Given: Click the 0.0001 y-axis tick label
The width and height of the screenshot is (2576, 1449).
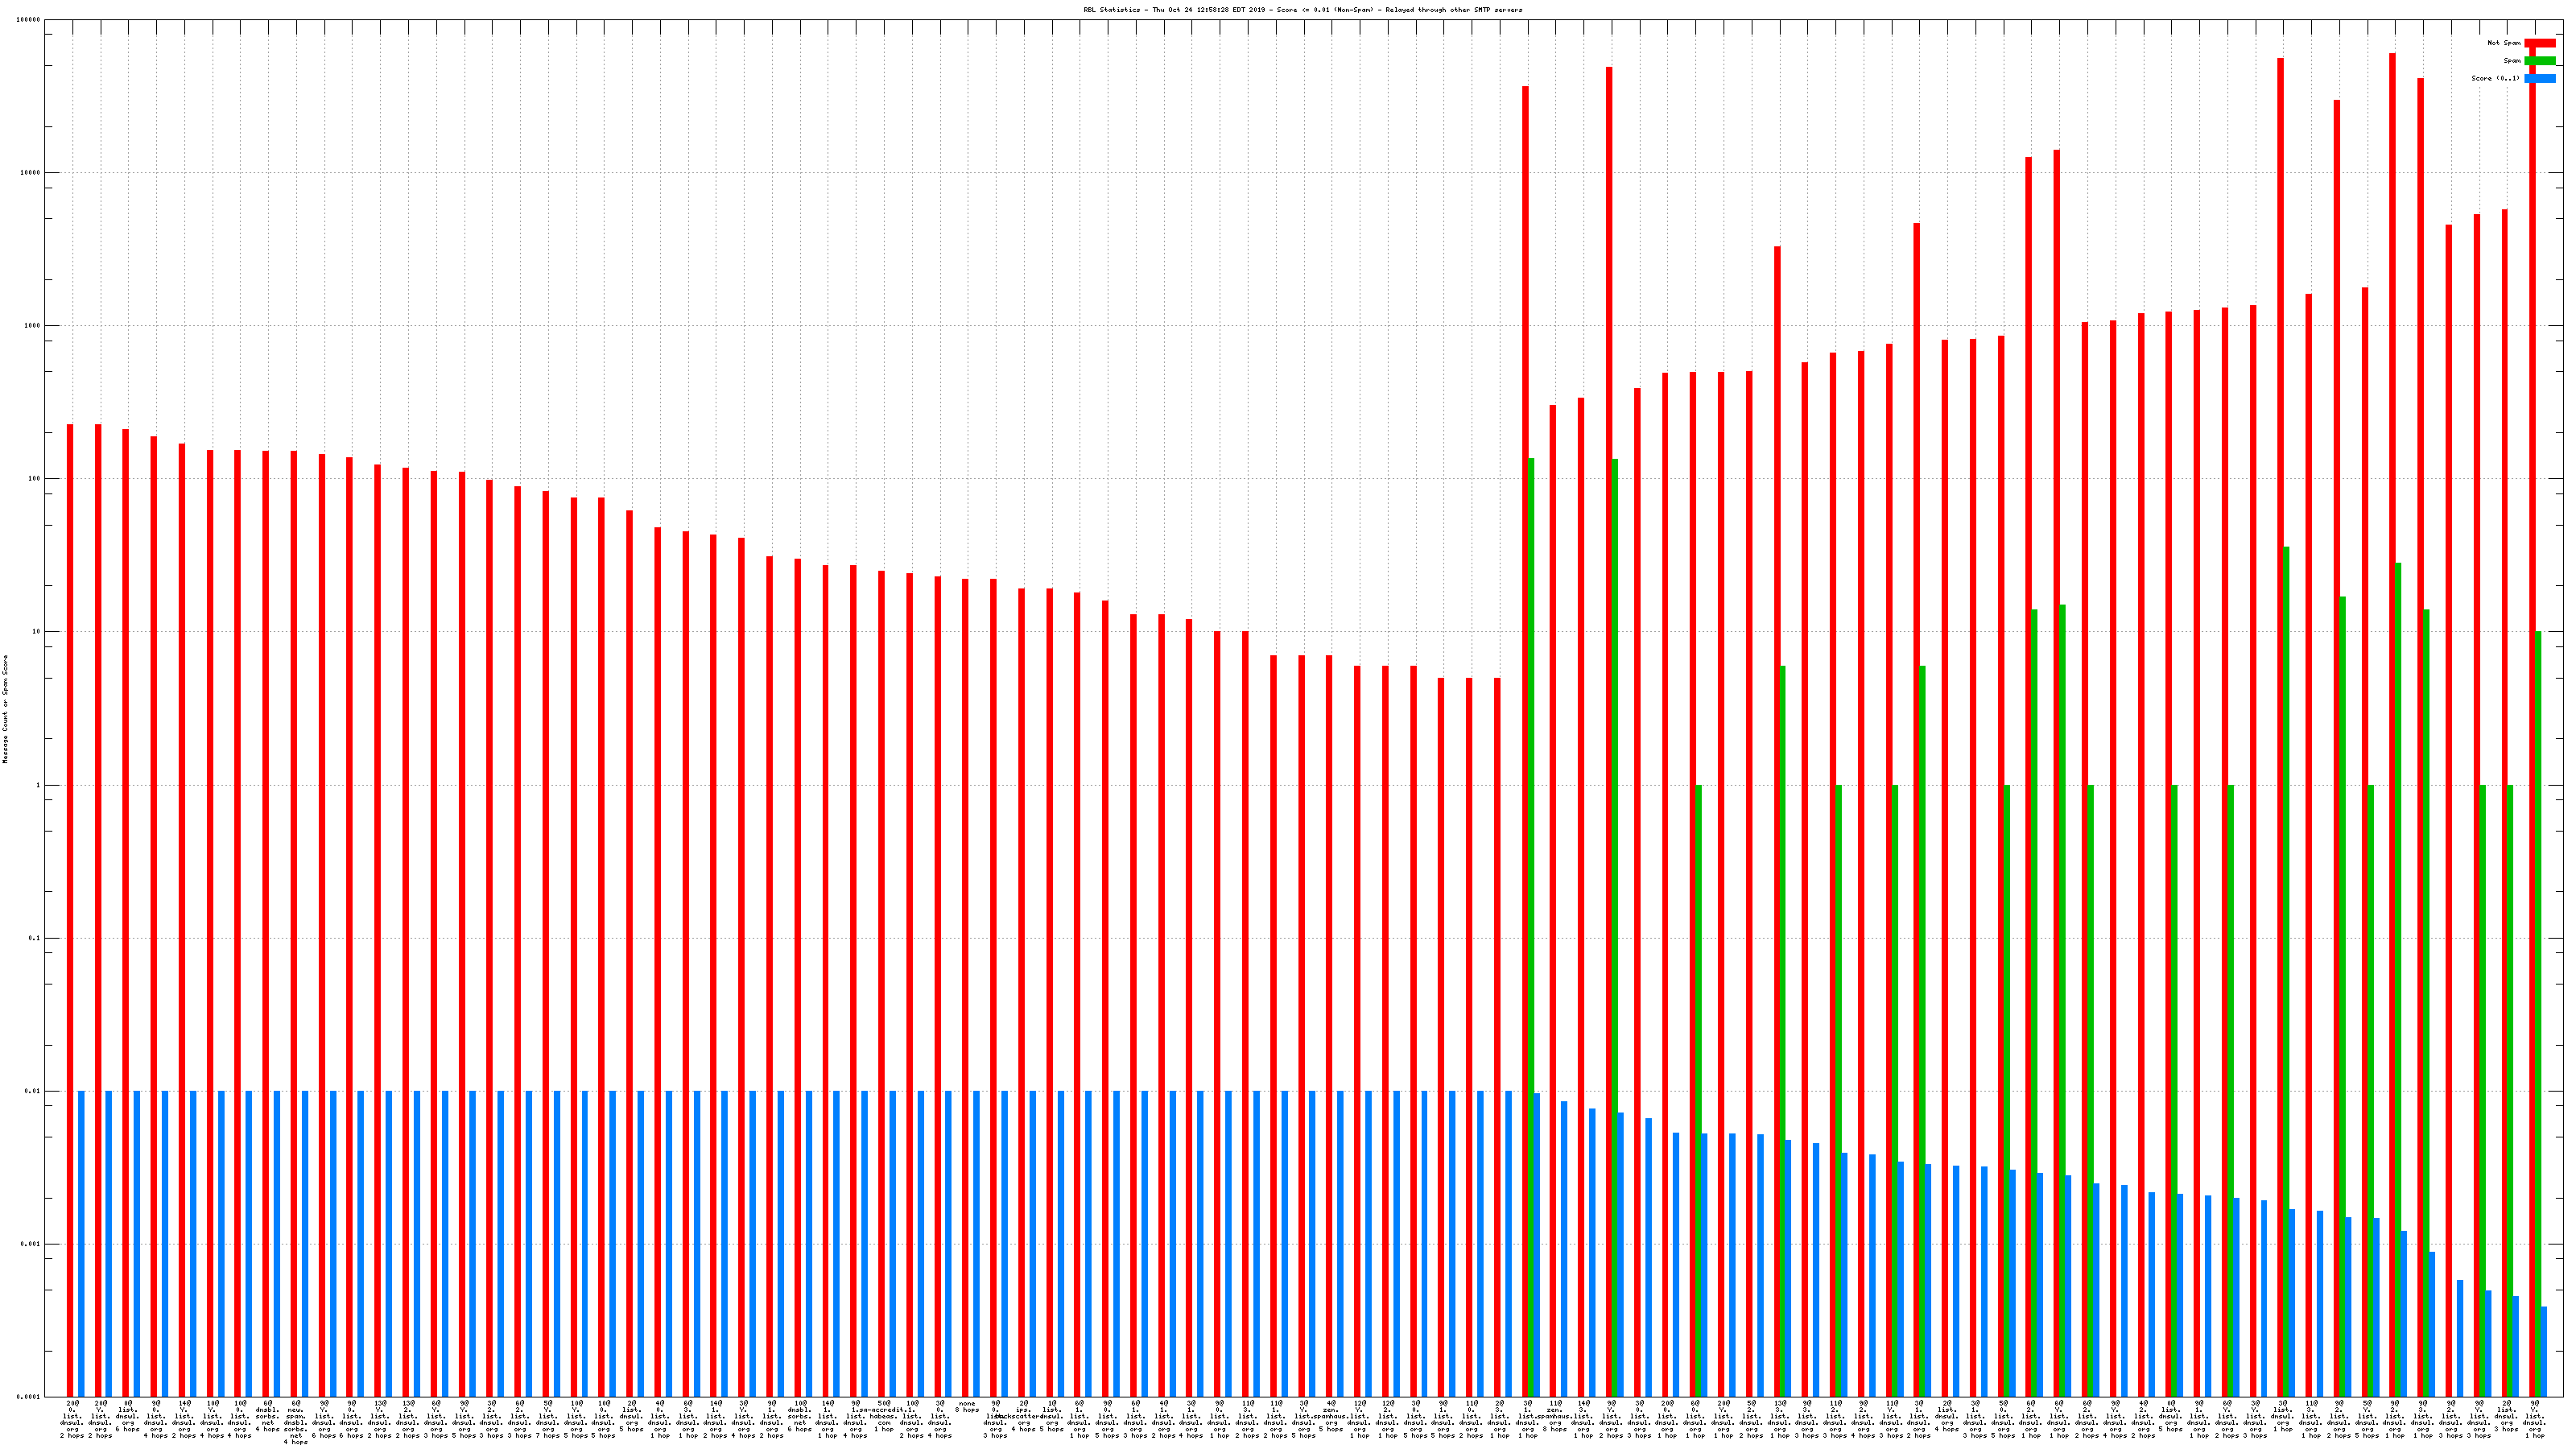Looking at the screenshot, I should point(28,1397).
